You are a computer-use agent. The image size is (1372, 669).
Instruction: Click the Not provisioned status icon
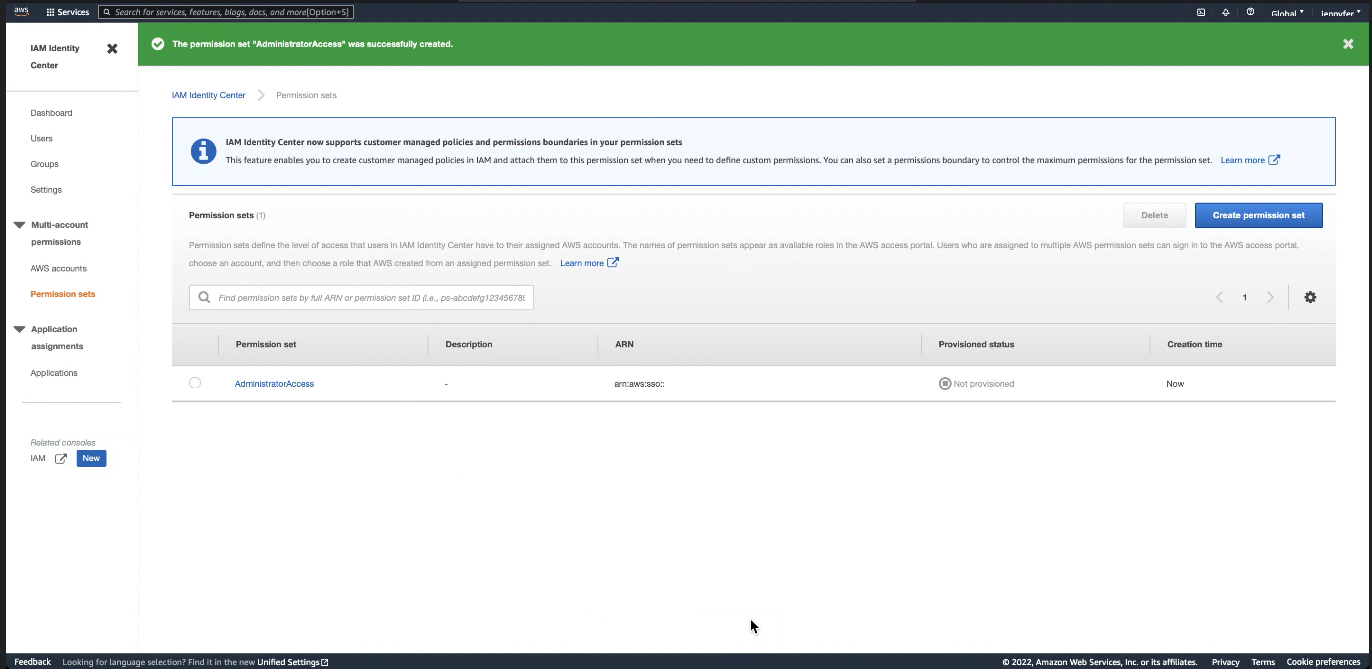[x=945, y=383]
